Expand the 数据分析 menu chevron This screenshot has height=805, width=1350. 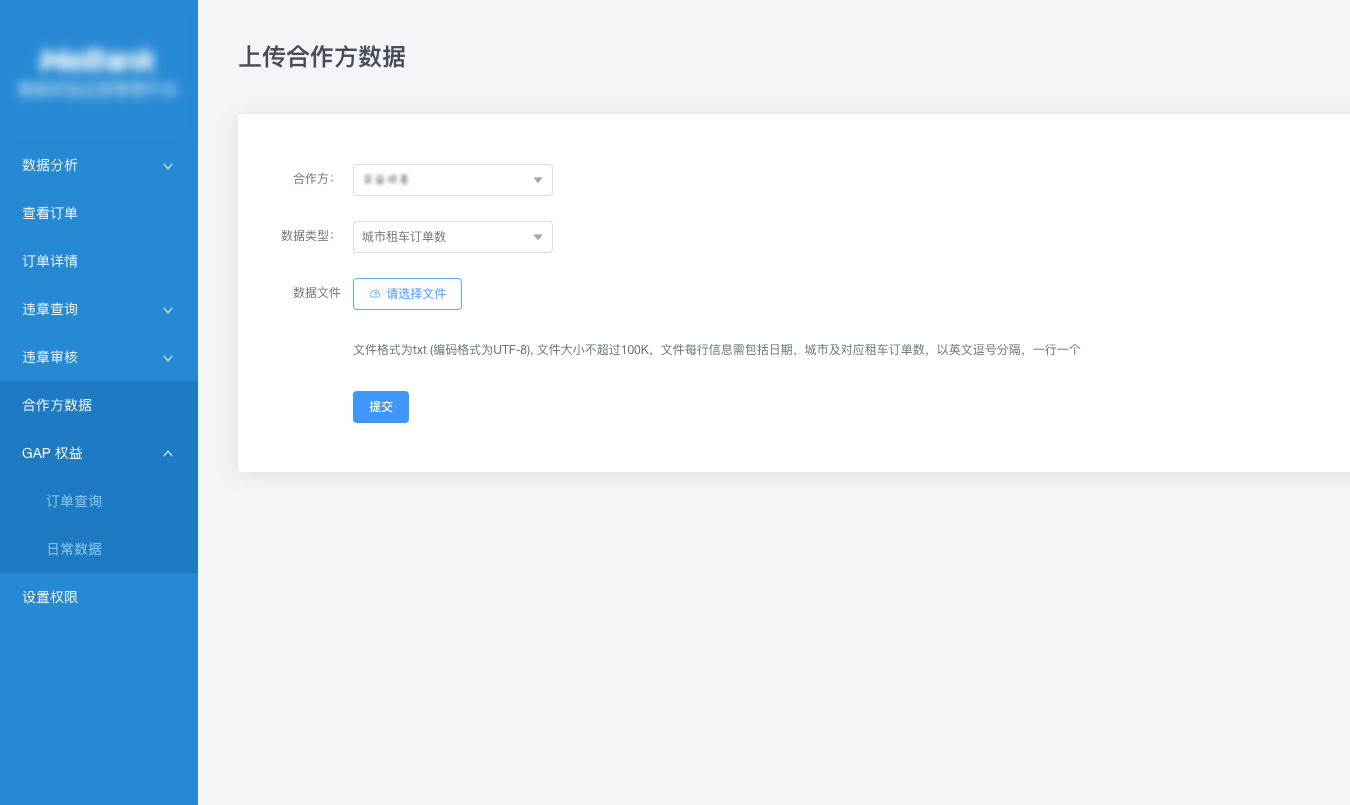(168, 166)
